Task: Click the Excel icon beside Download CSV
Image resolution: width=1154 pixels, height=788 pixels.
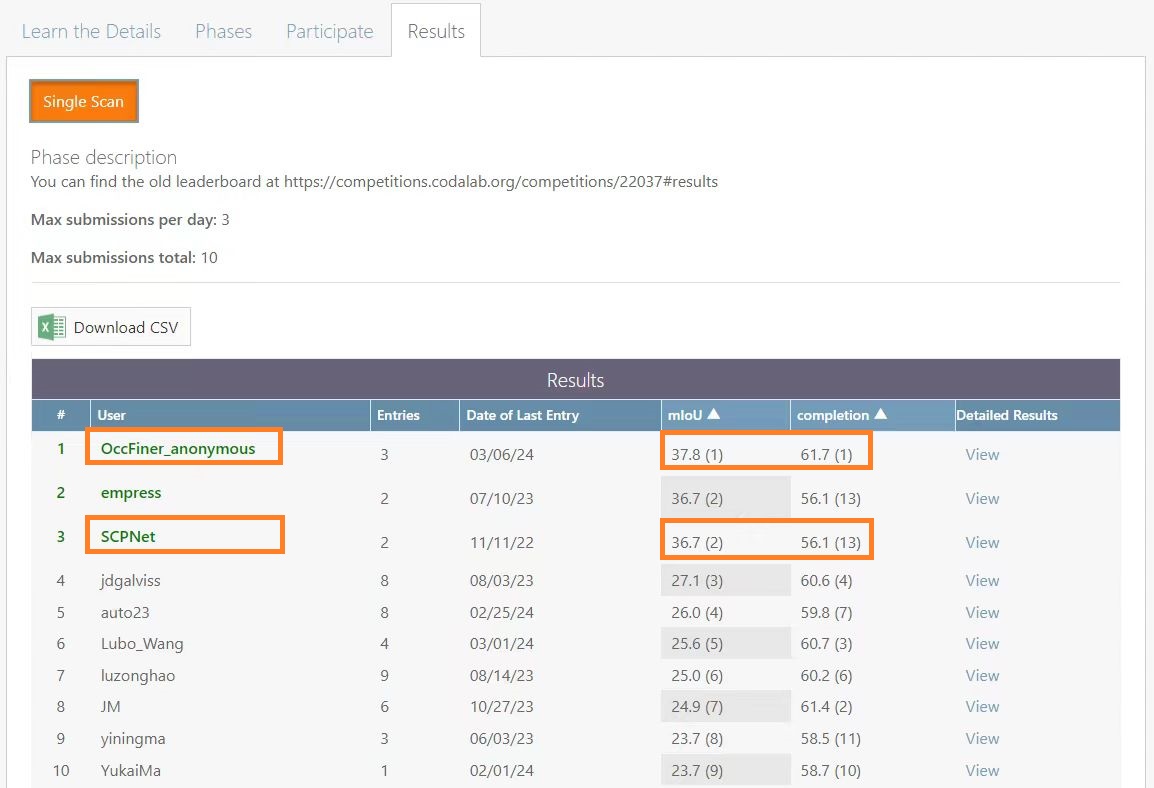Action: 52,327
